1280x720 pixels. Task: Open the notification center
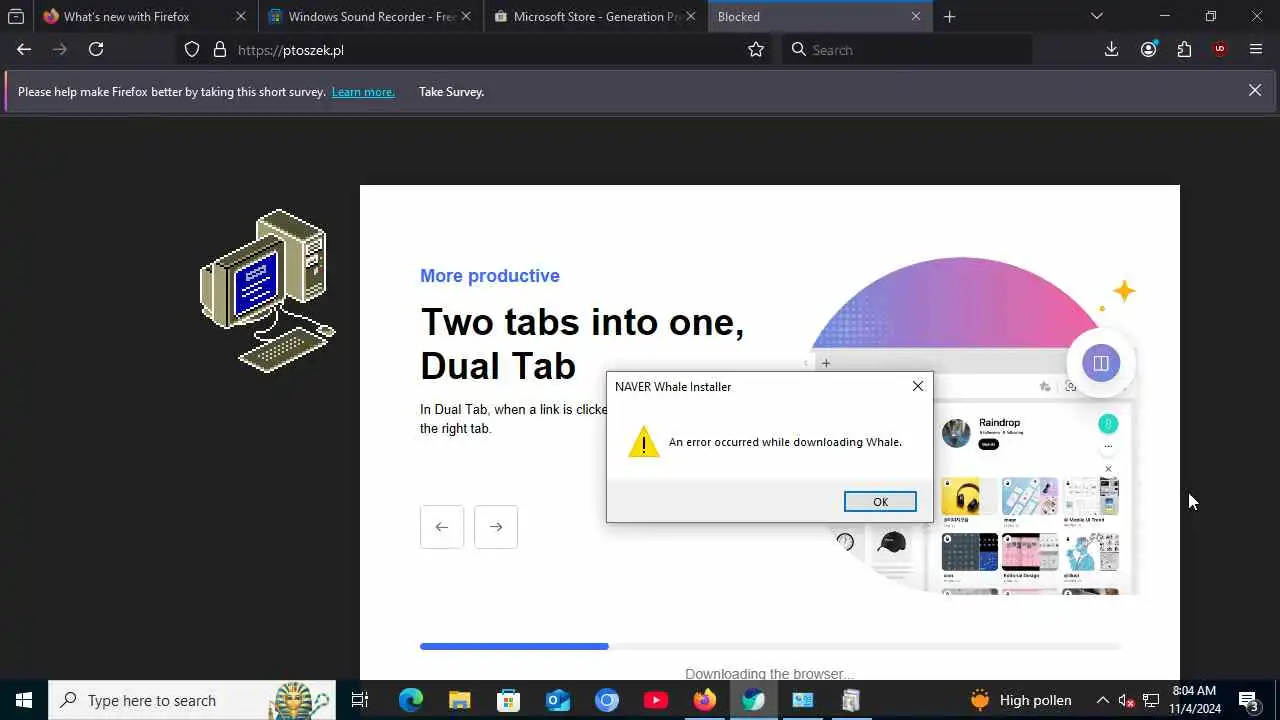[x=1248, y=700]
